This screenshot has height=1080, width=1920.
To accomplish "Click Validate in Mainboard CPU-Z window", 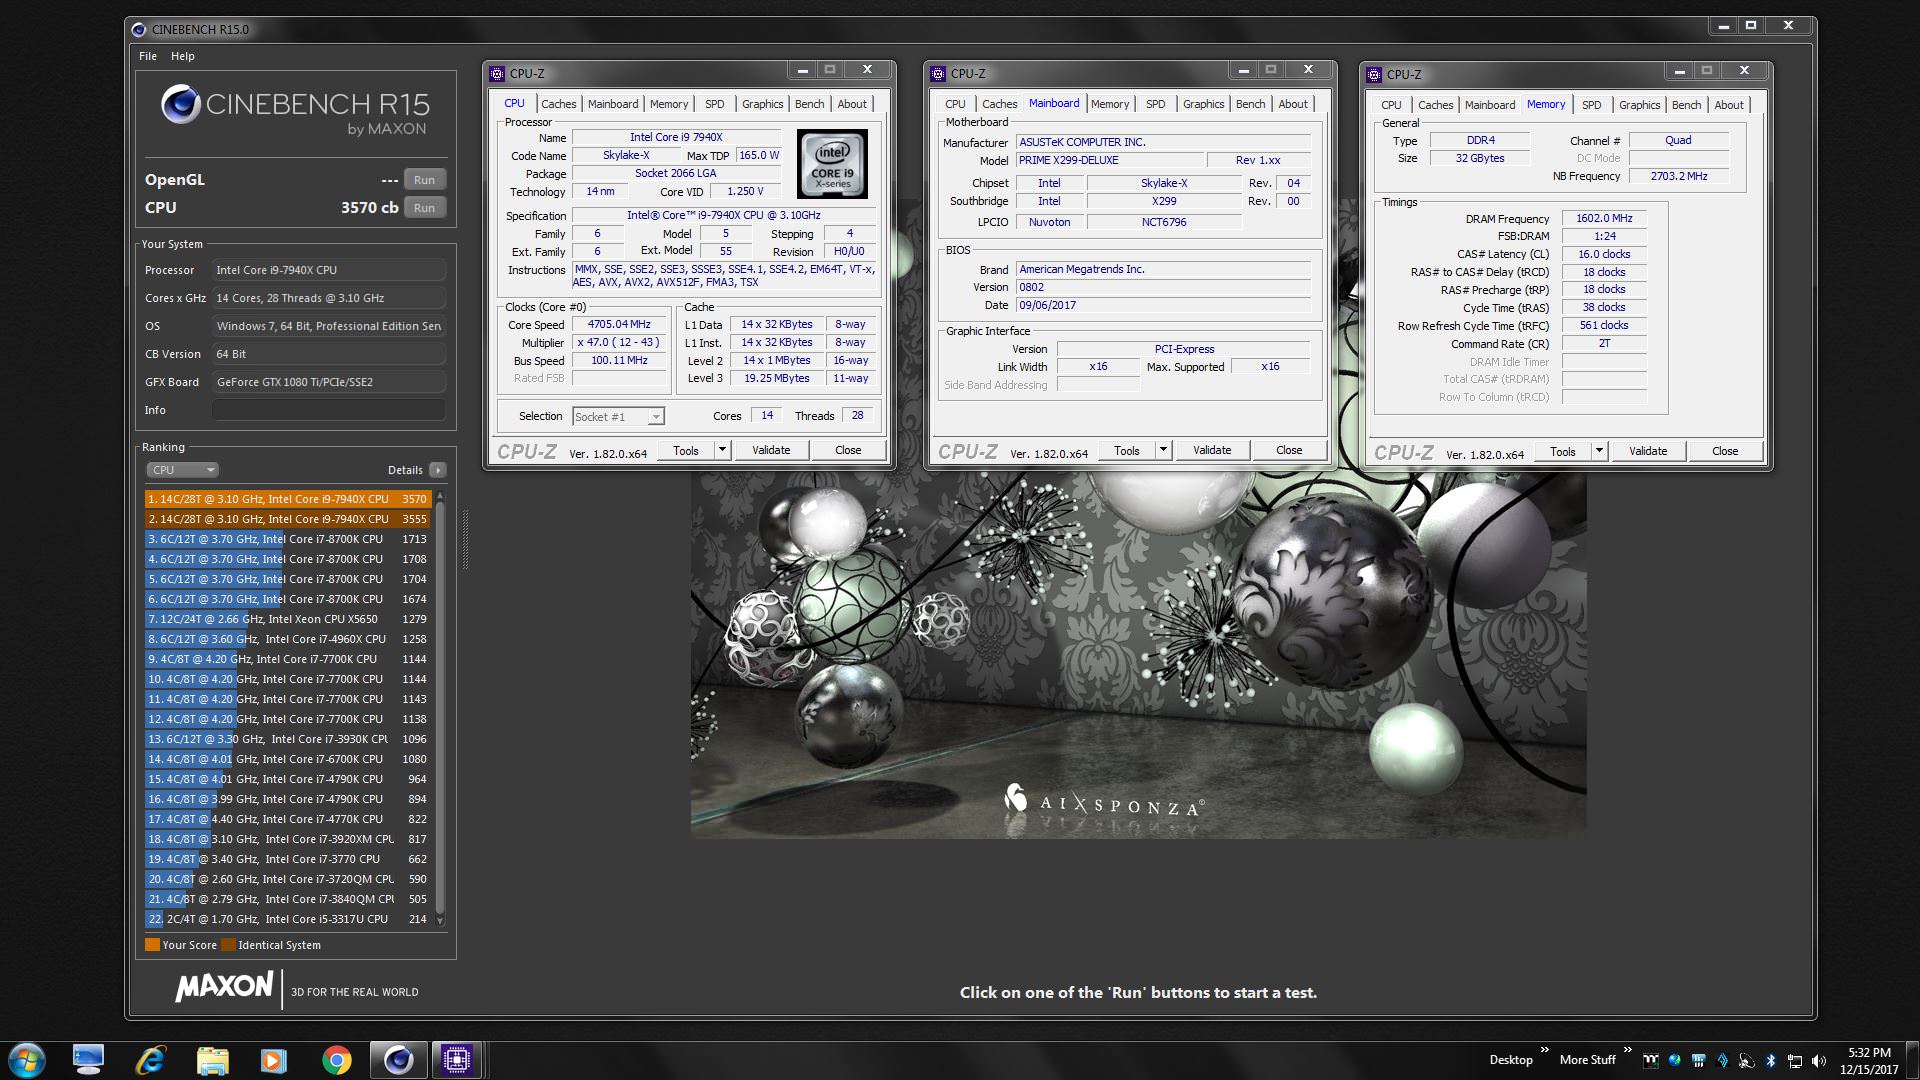I will (x=1212, y=451).
